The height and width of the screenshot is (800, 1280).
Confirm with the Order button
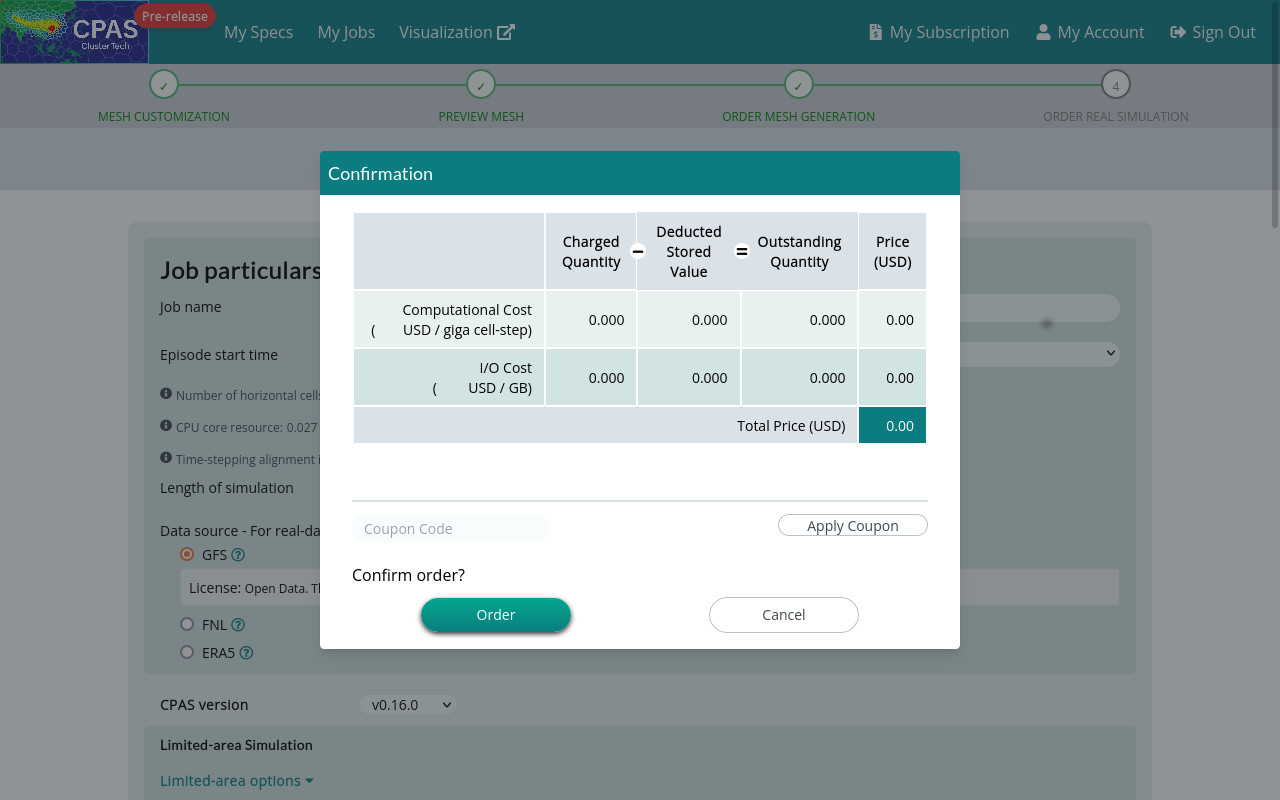point(496,615)
